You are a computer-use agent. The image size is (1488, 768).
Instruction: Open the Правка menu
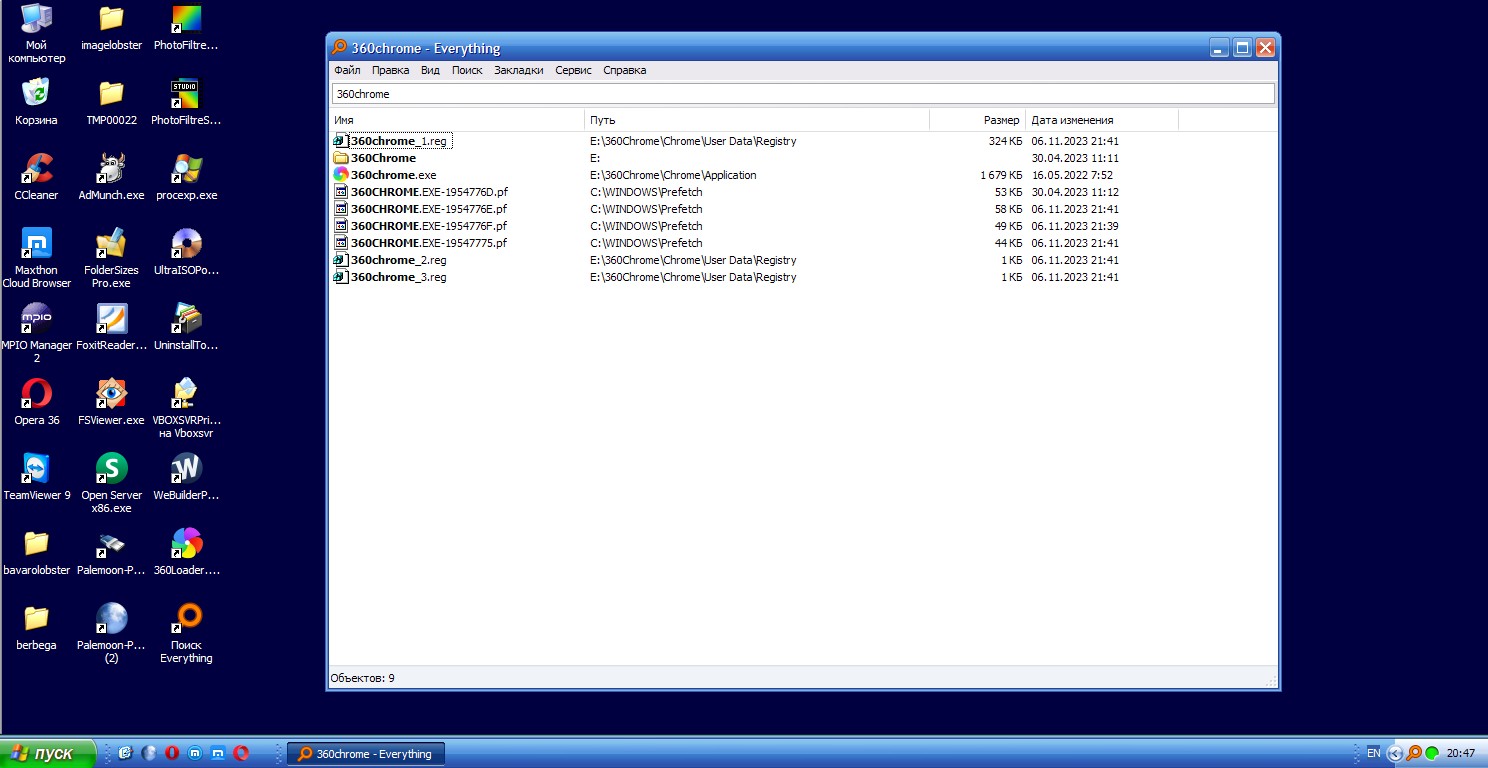click(x=390, y=70)
